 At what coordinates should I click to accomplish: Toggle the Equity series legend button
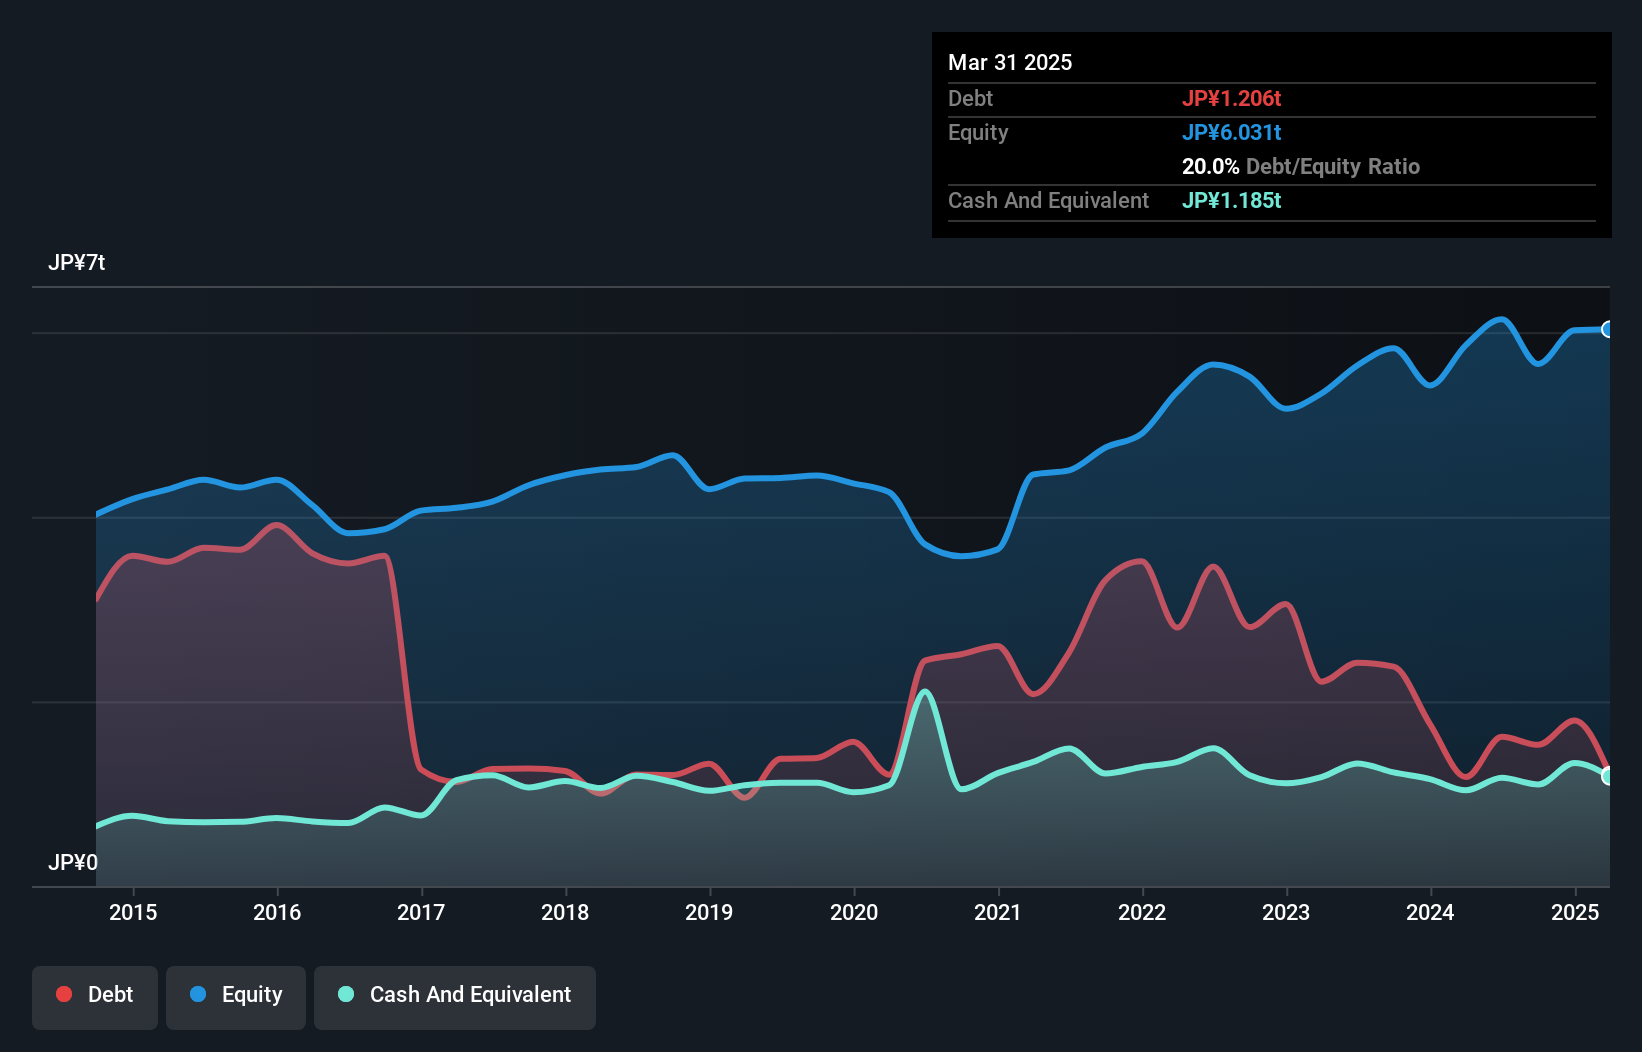236,996
